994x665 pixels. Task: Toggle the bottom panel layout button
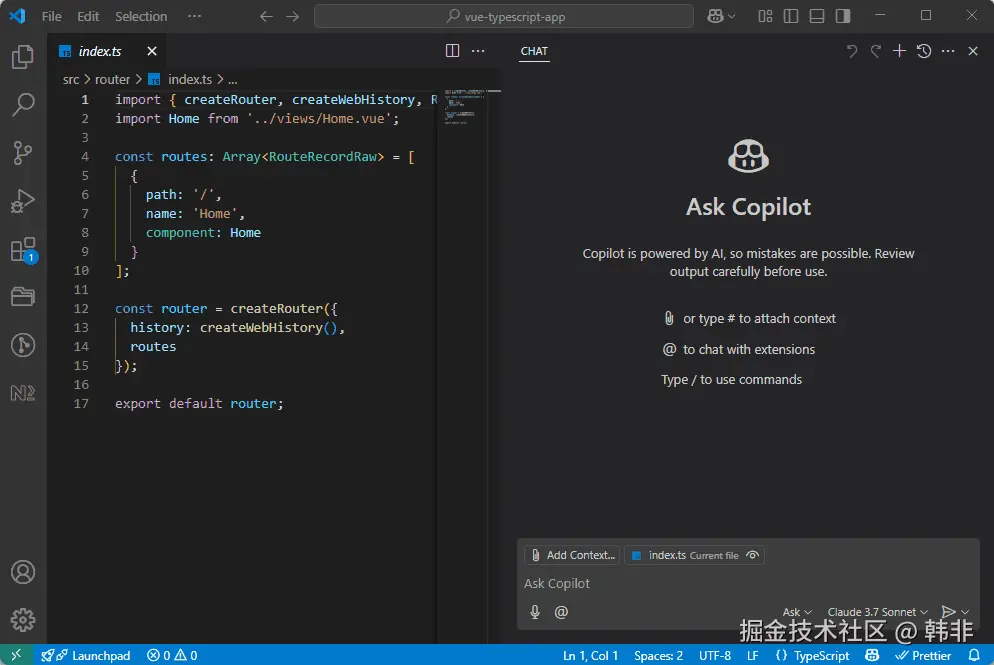click(x=817, y=16)
